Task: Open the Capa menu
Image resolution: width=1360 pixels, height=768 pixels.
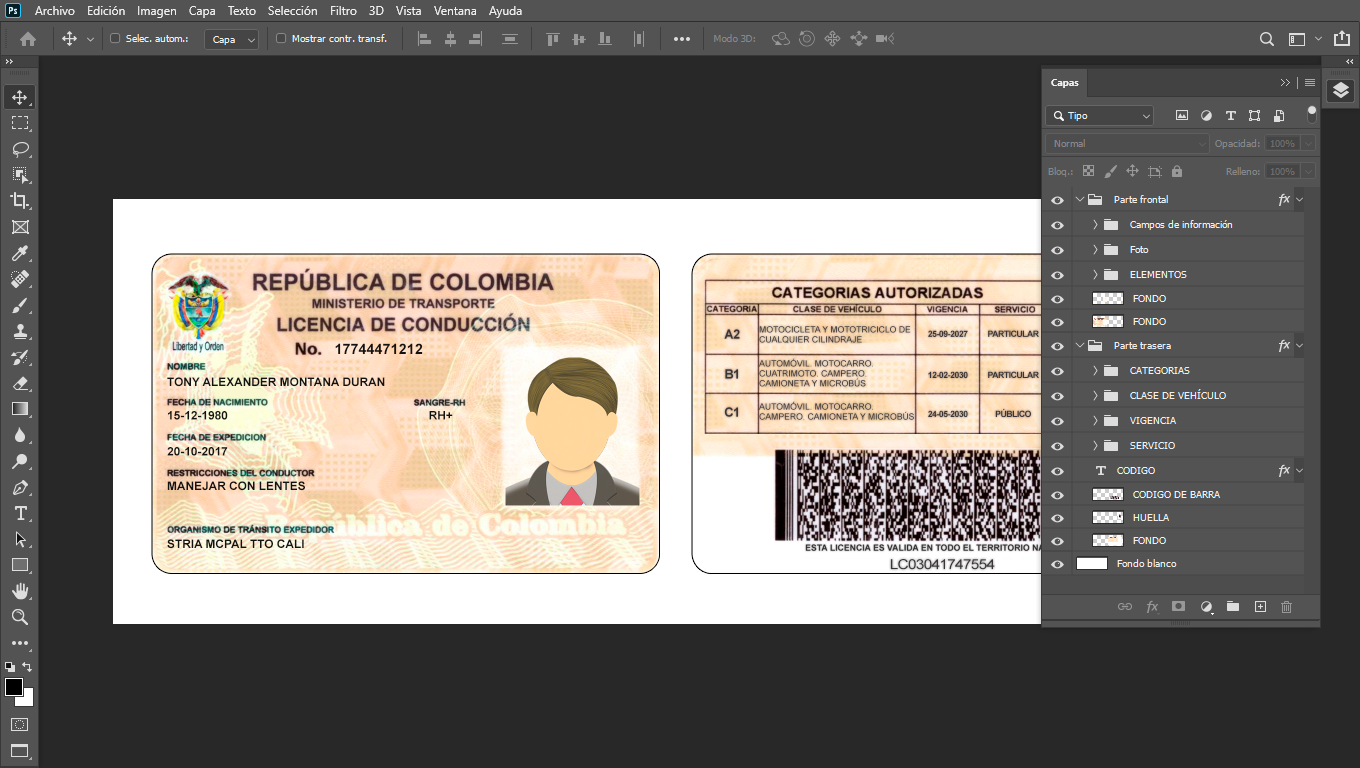Action: pos(202,11)
